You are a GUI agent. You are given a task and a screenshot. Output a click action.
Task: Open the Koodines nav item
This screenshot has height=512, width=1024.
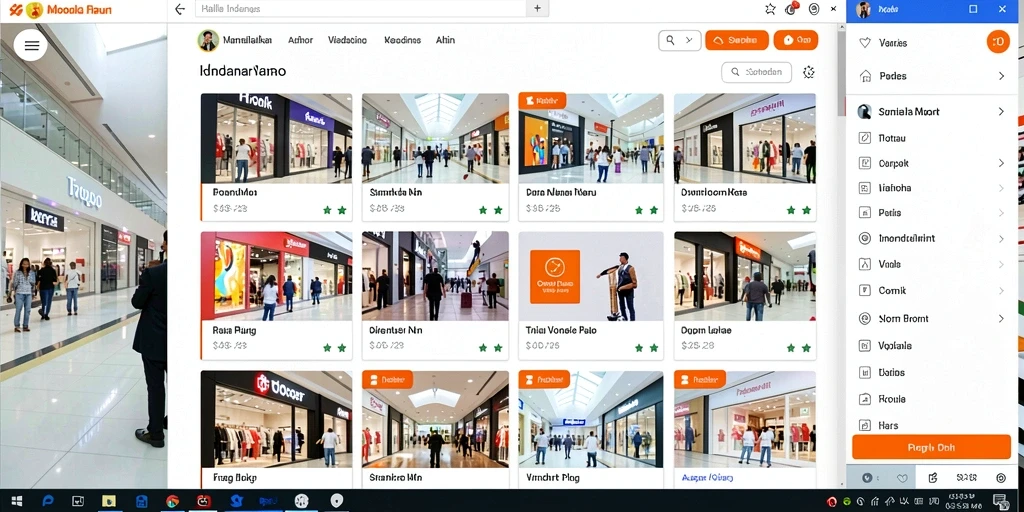click(x=402, y=40)
